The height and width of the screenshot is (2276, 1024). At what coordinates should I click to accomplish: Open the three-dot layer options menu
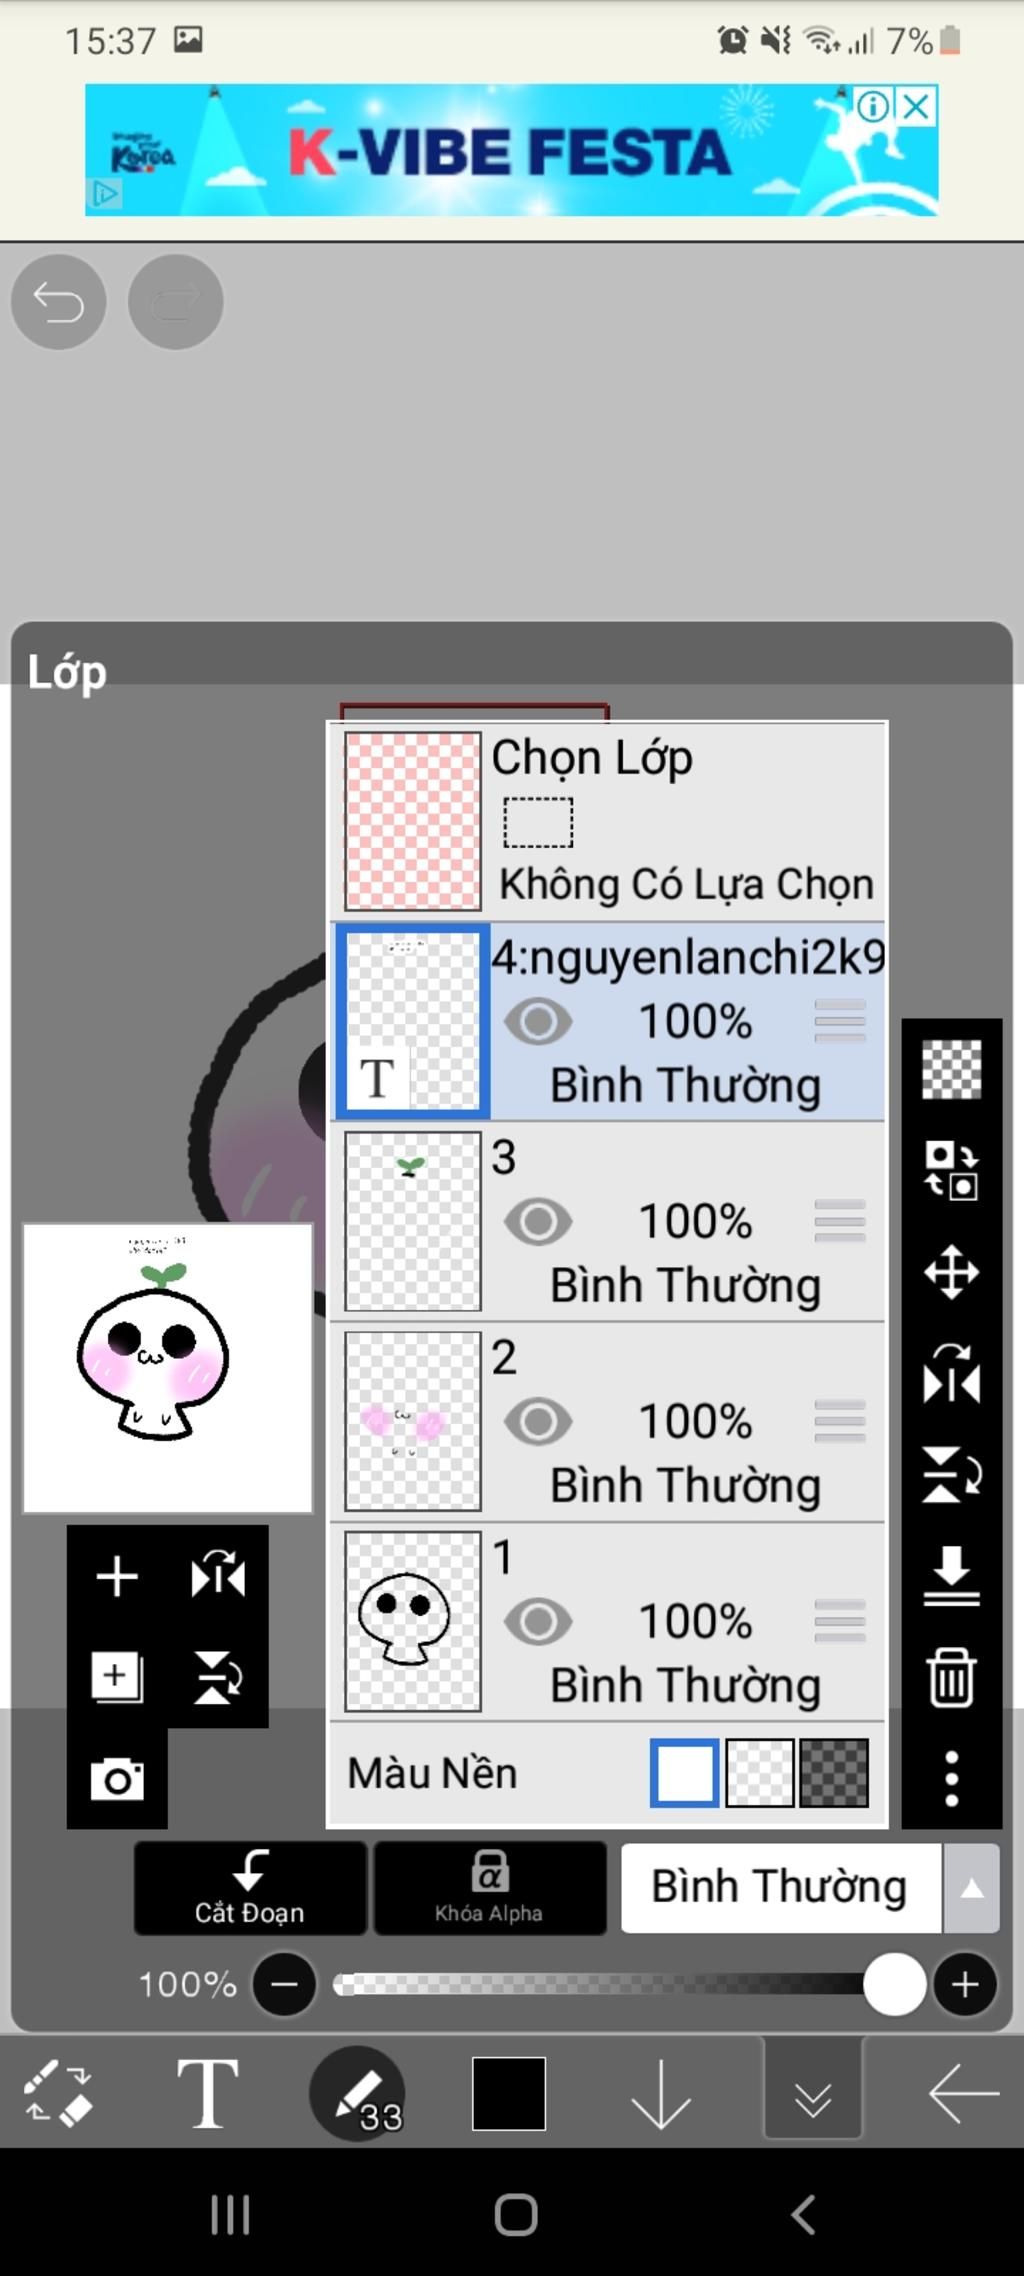[951, 1778]
